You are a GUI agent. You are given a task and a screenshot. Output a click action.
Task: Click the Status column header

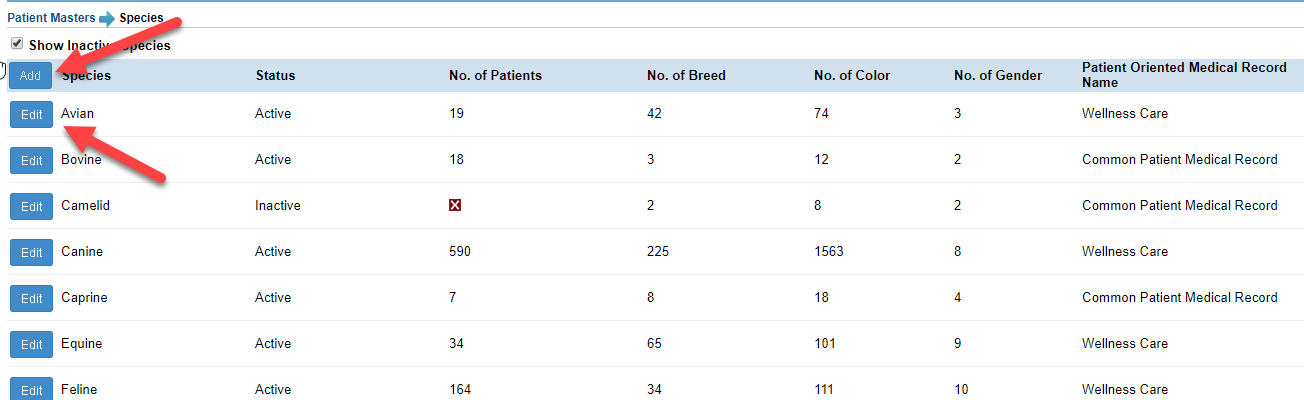coord(275,75)
